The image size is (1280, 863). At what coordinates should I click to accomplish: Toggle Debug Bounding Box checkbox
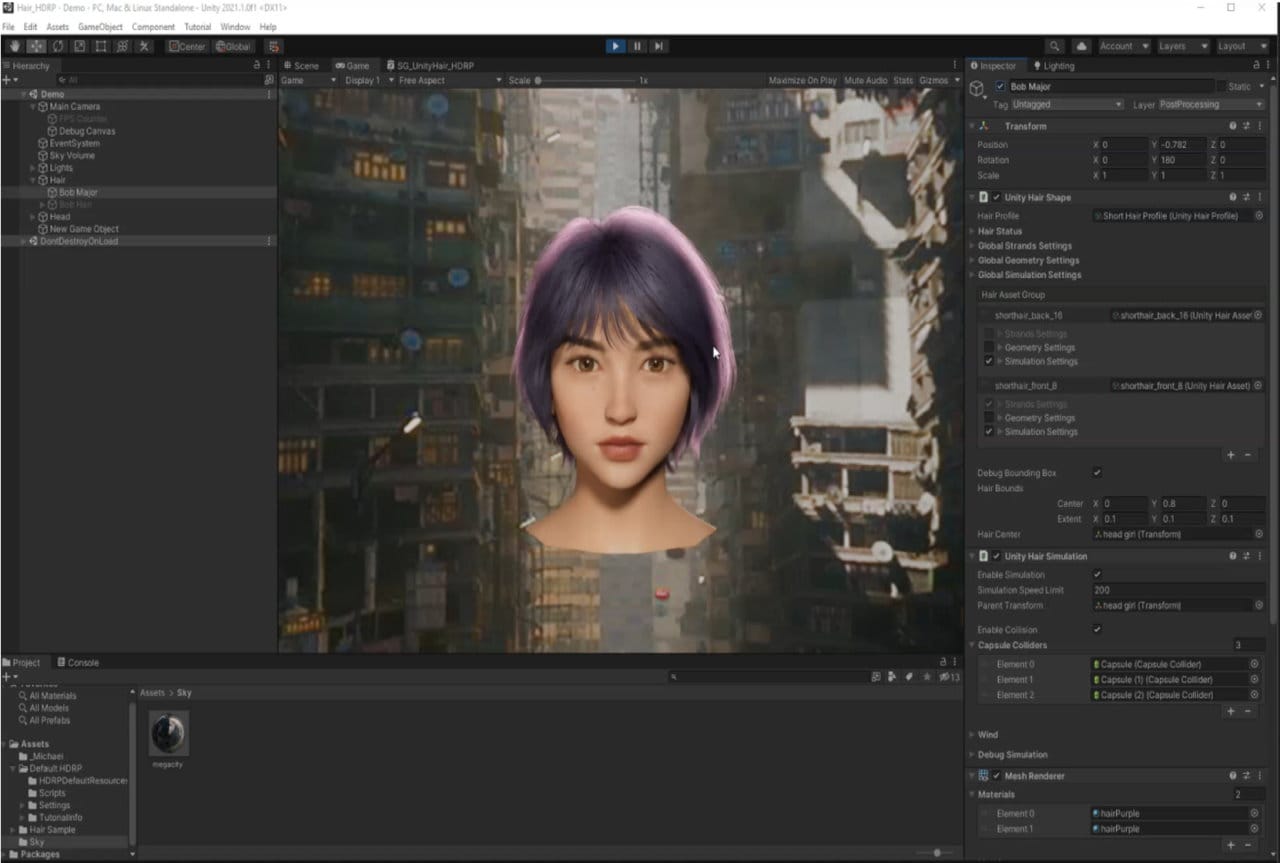[1096, 472]
